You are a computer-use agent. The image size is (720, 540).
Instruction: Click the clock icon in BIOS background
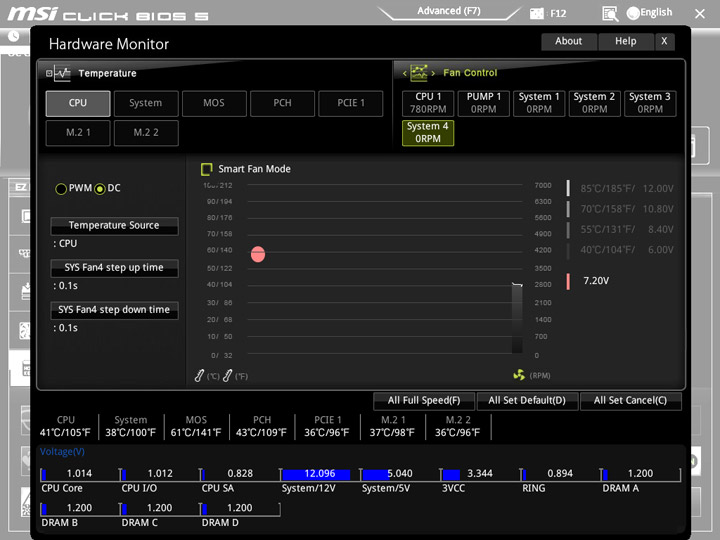[13, 35]
